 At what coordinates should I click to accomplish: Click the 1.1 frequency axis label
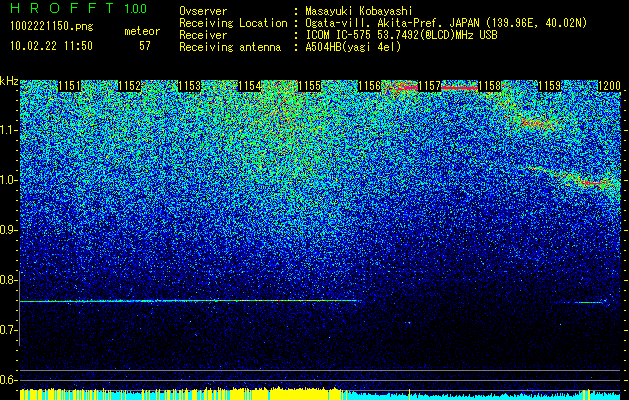click(x=8, y=130)
